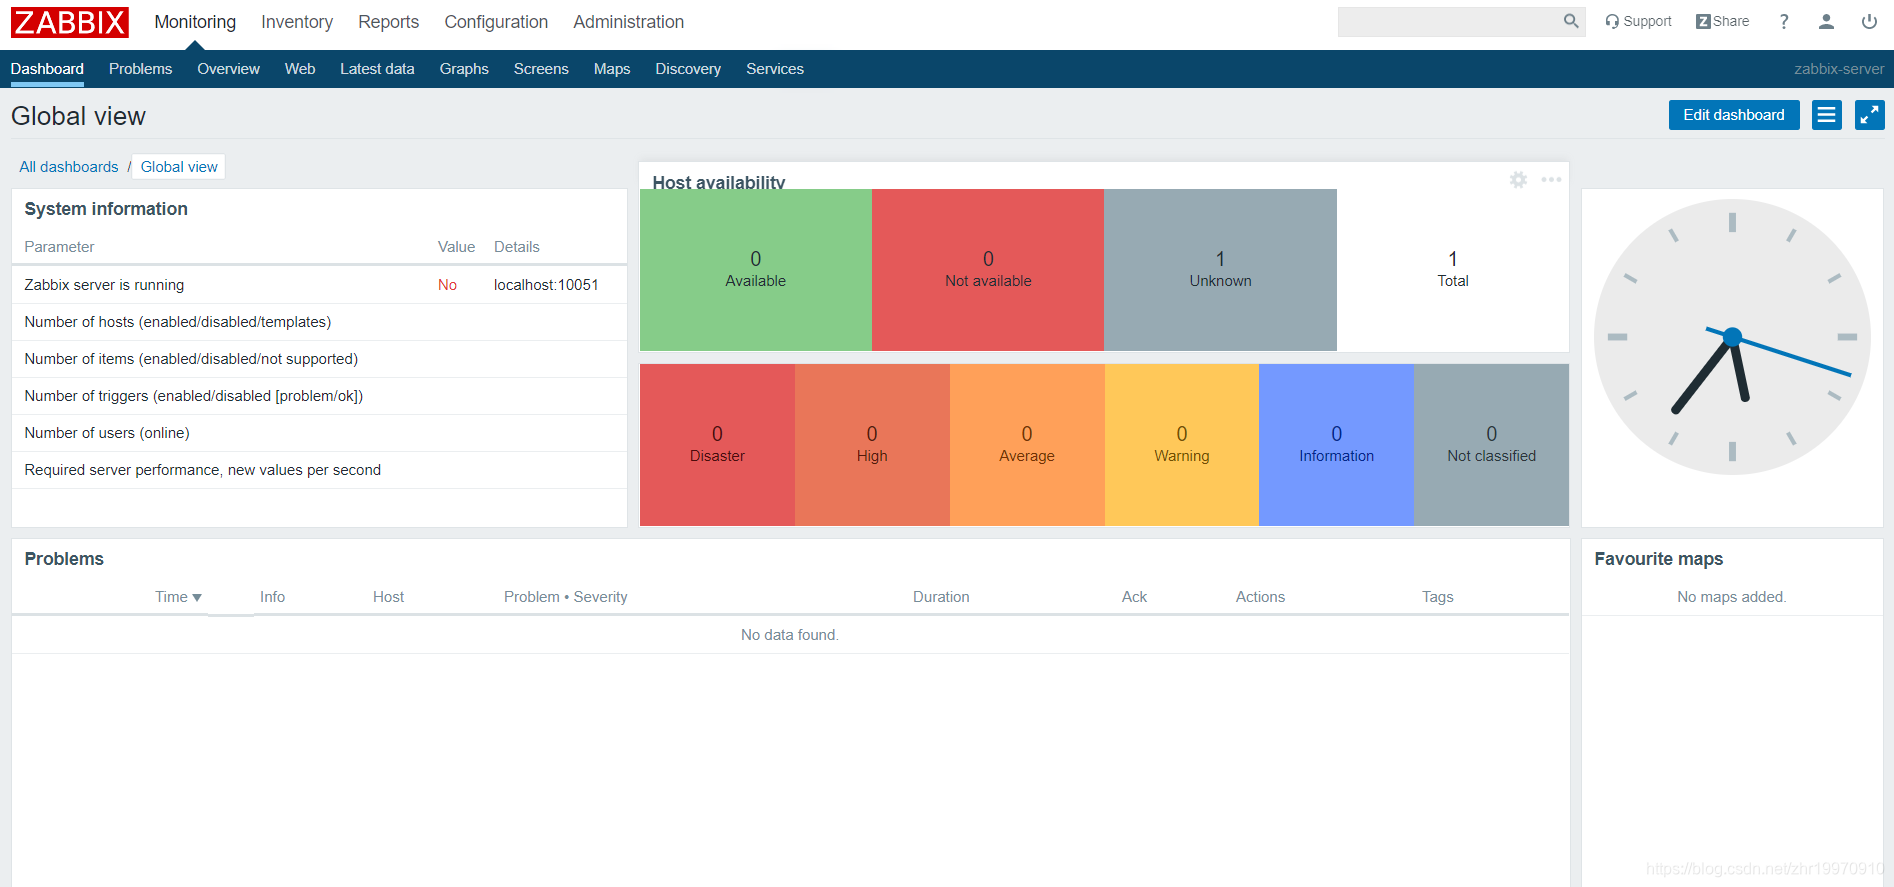
Task: Open Support via headset icon
Action: point(1638,21)
